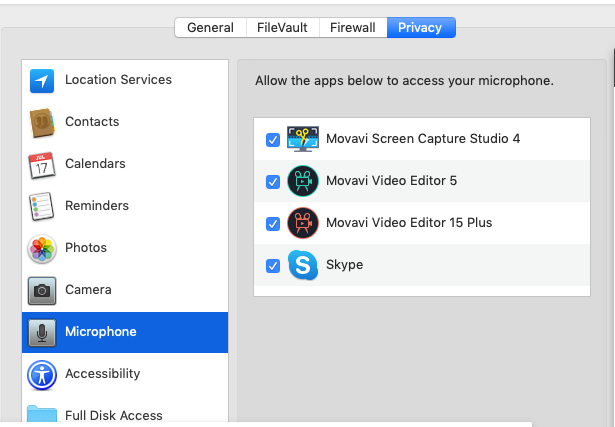Click the Movavi Video Editor 15 Plus icon
Image resolution: width=615 pixels, height=427 pixels.
[303, 223]
